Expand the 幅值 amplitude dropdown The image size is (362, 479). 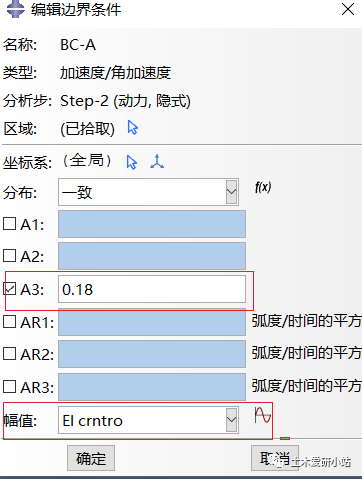click(x=148, y=420)
